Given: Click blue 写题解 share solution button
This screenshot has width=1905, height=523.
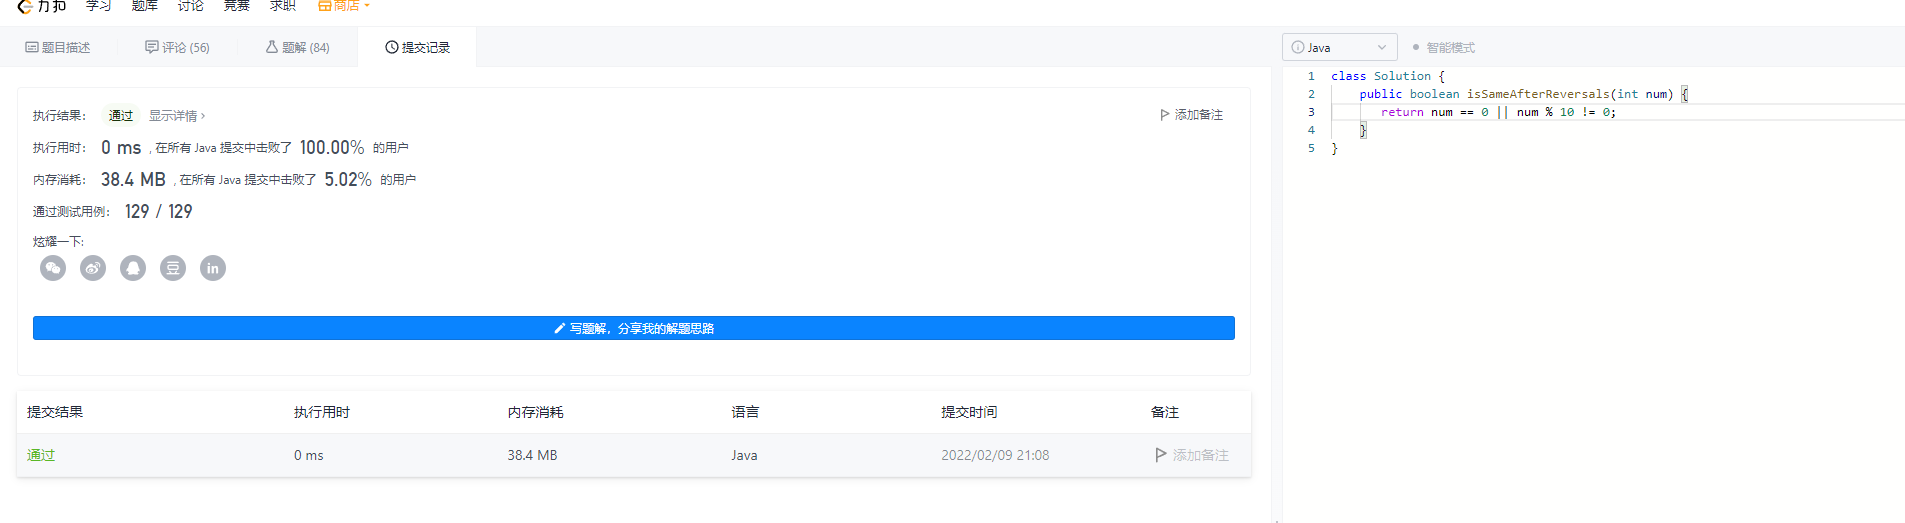Looking at the screenshot, I should [x=634, y=328].
